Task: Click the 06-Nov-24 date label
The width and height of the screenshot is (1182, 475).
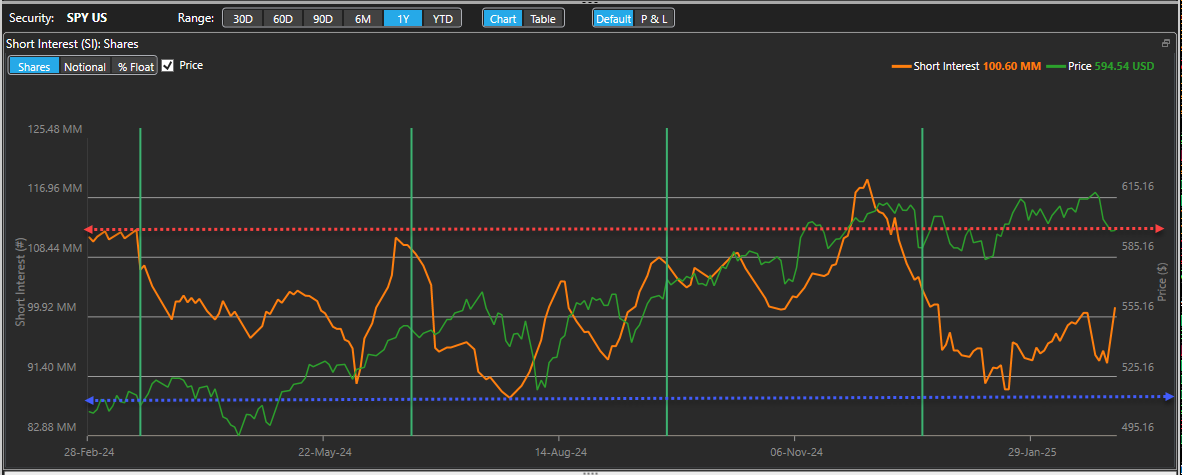Action: pos(797,452)
